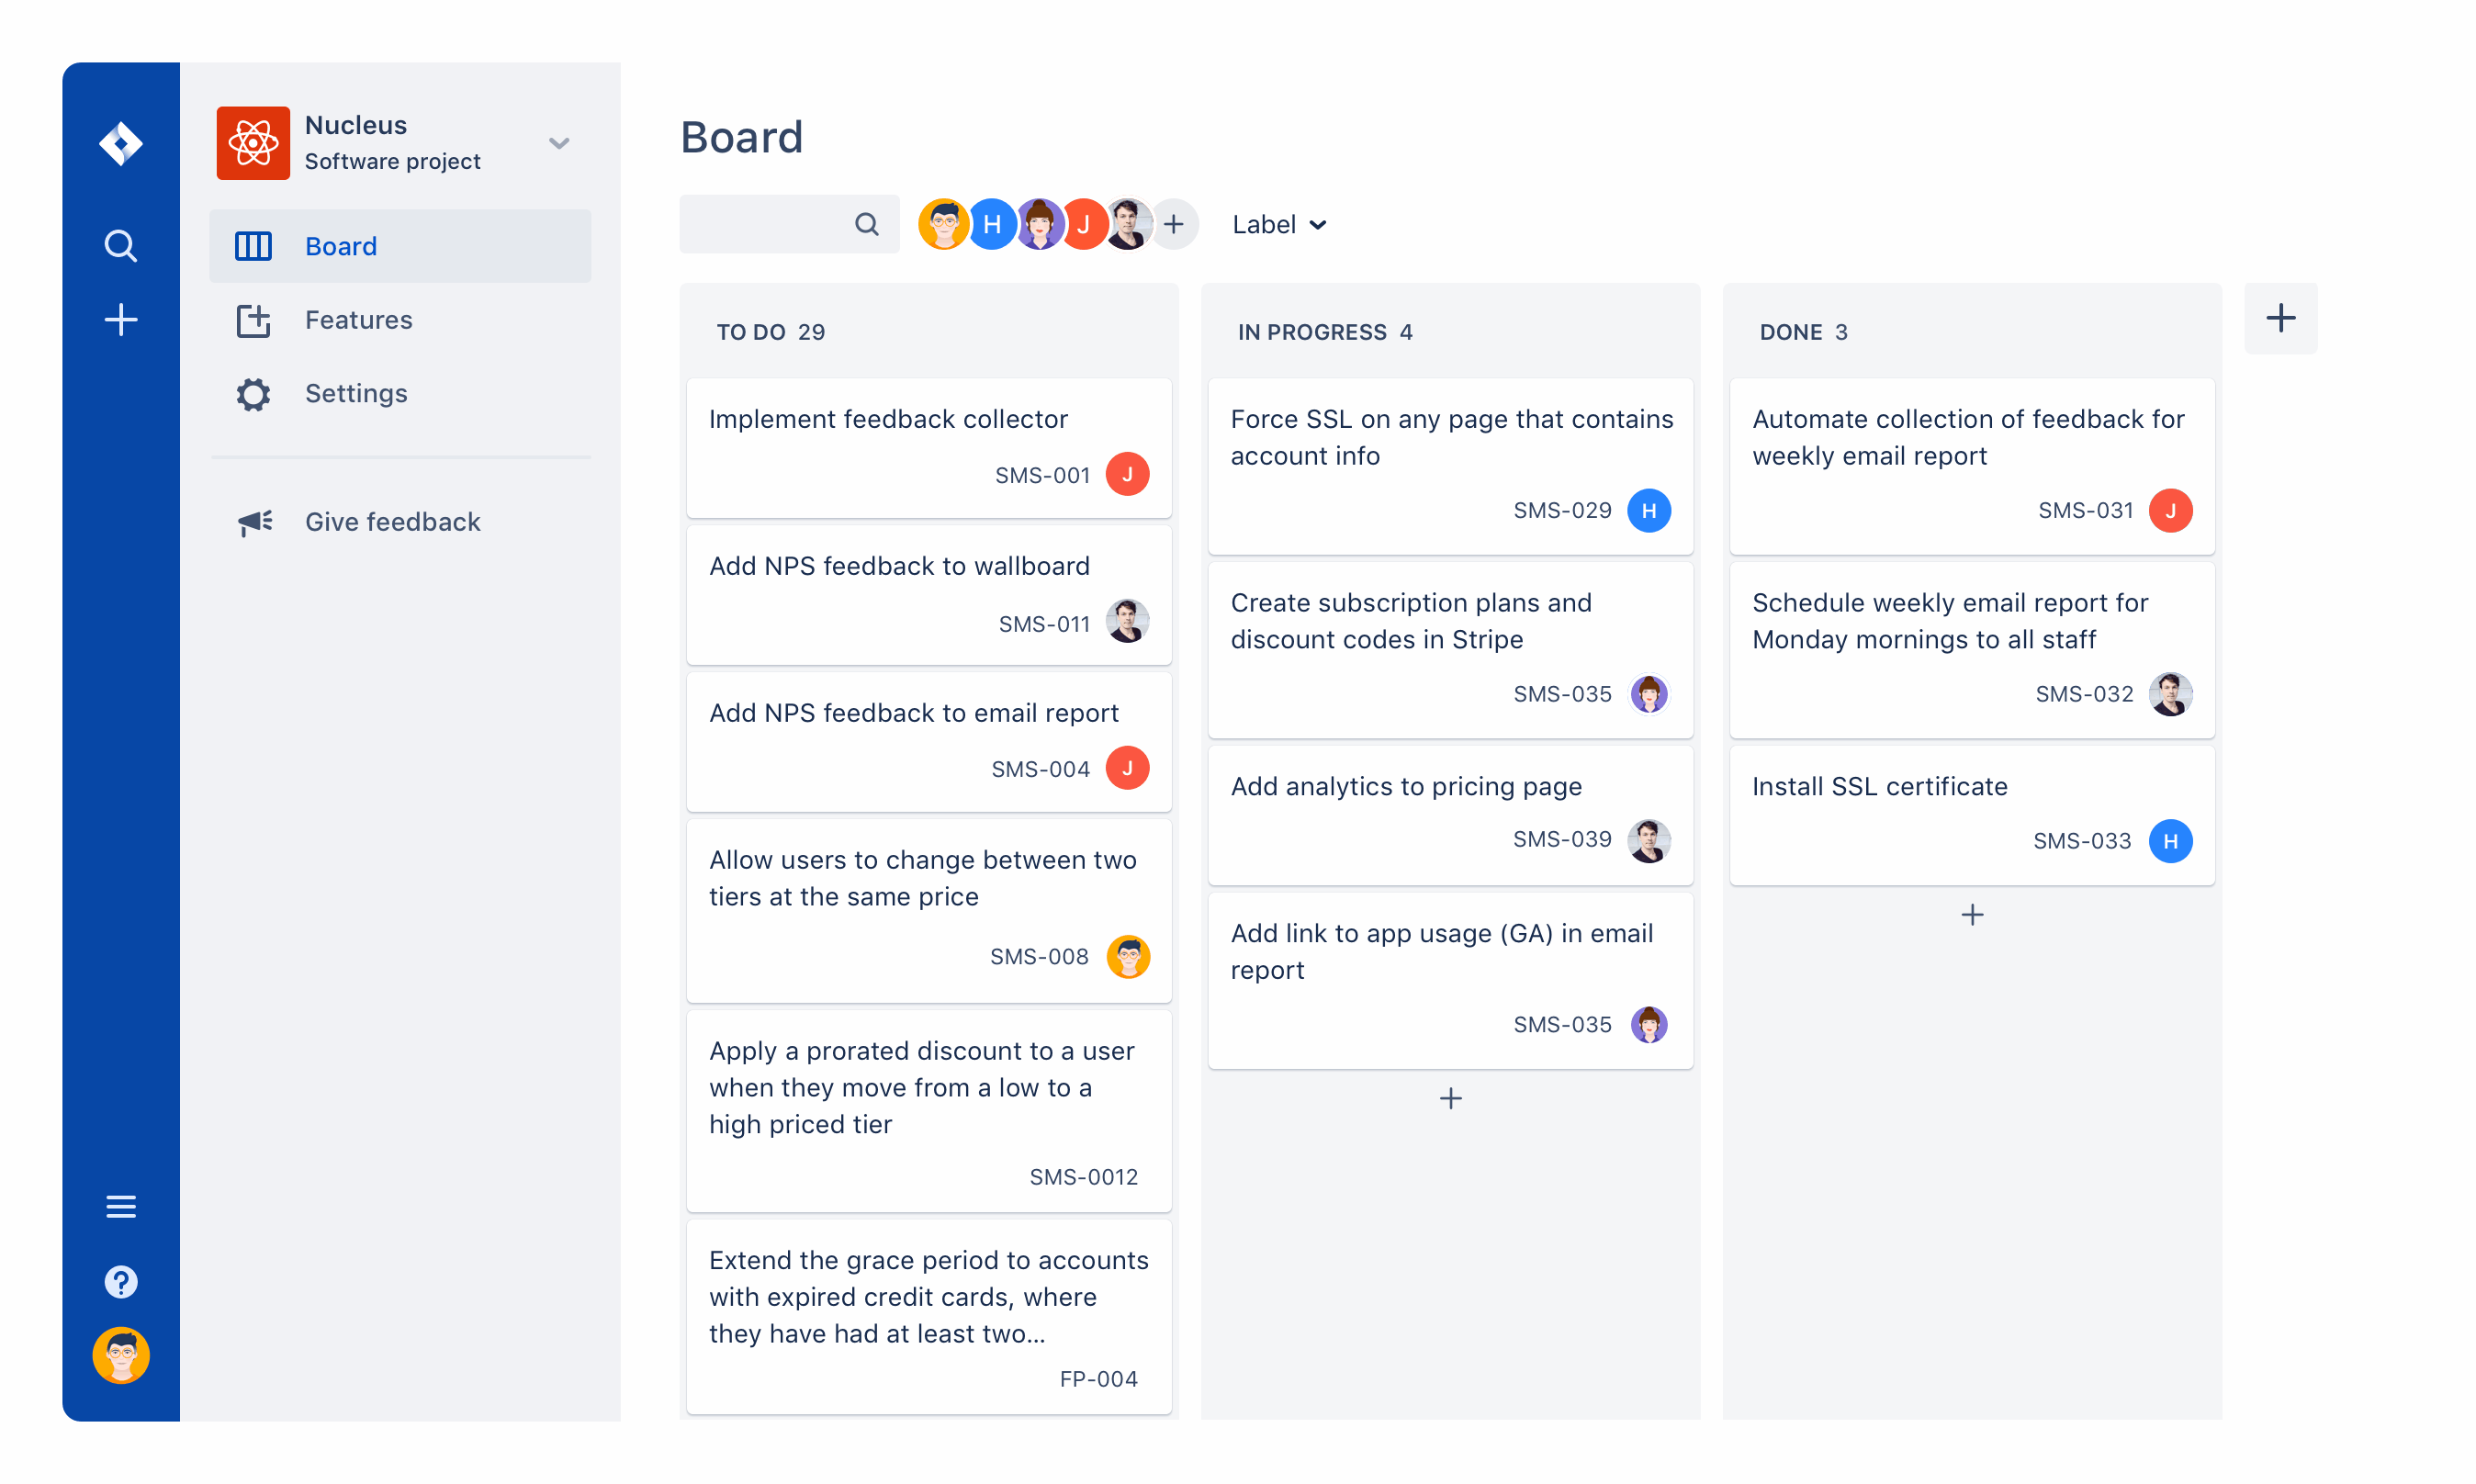2476x1484 pixels.
Task: Add a new column with the plus button
Action: pos(2281,318)
